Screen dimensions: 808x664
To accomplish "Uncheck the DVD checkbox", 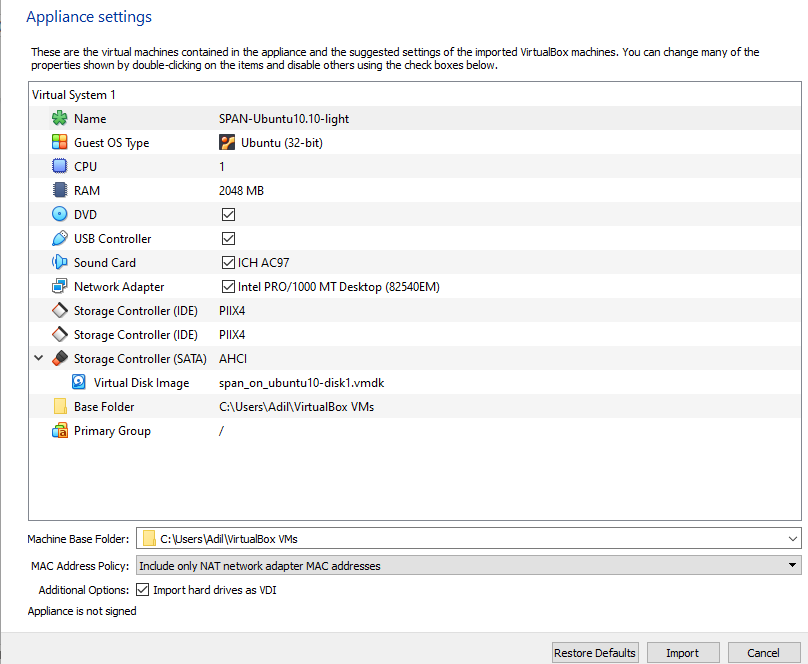I will click(228, 214).
